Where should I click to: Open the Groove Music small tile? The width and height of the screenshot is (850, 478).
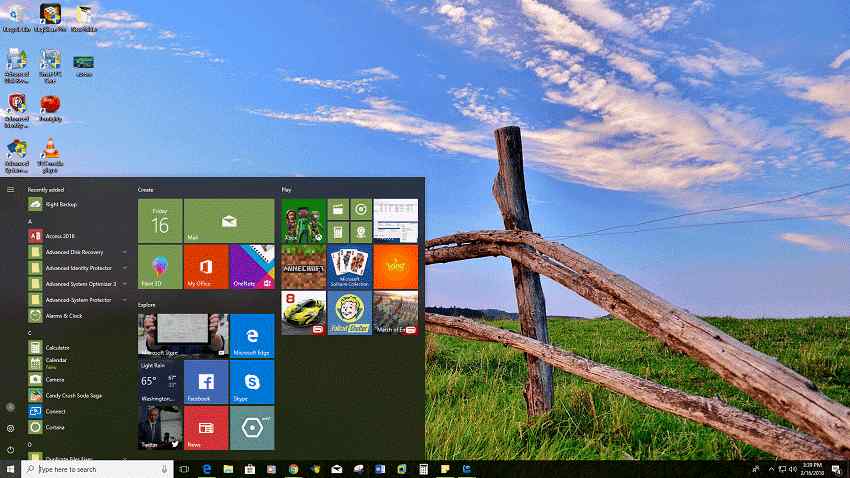tap(361, 209)
